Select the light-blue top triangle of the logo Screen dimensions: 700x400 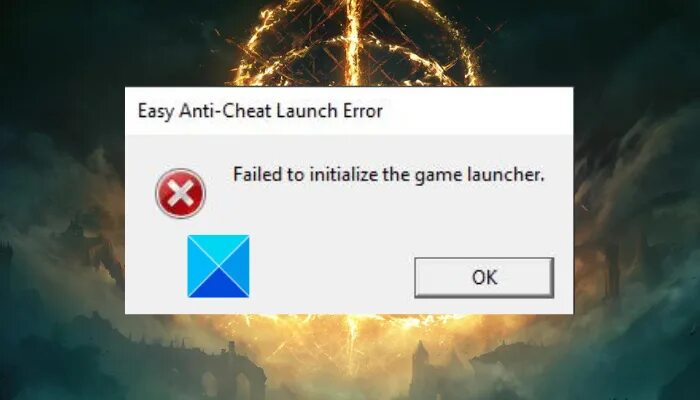point(218,248)
